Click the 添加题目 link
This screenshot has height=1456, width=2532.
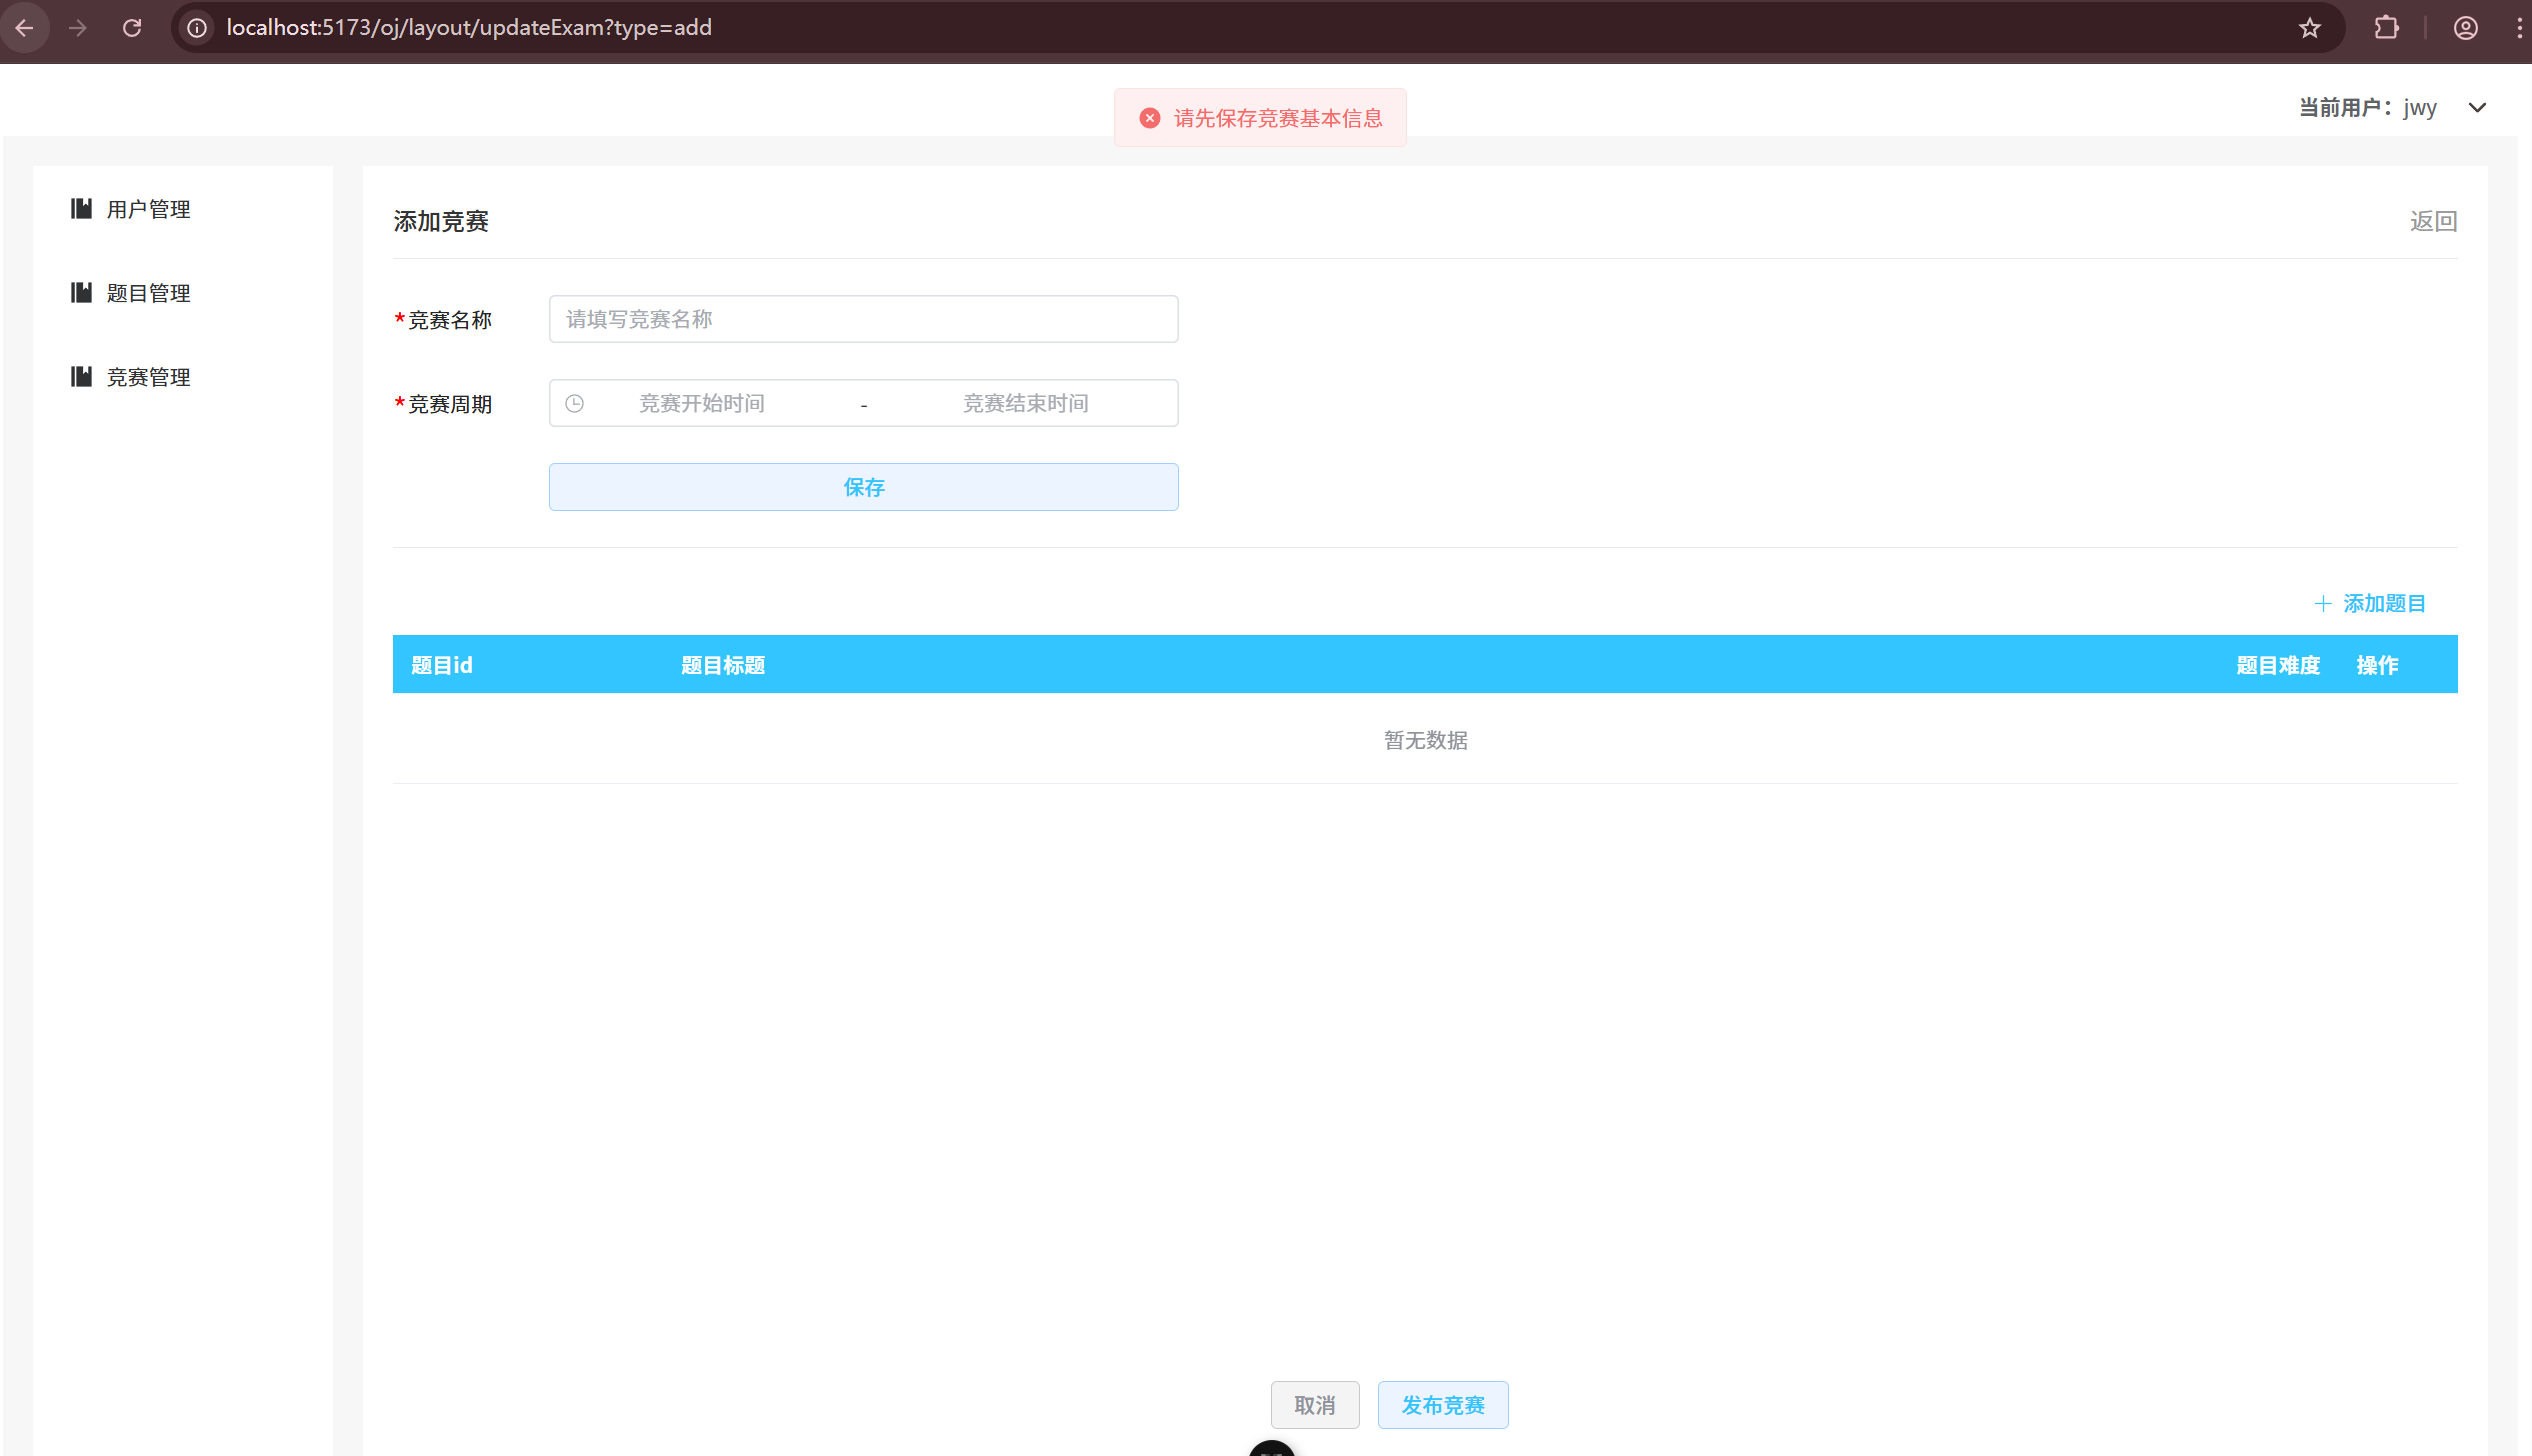tap(2384, 603)
